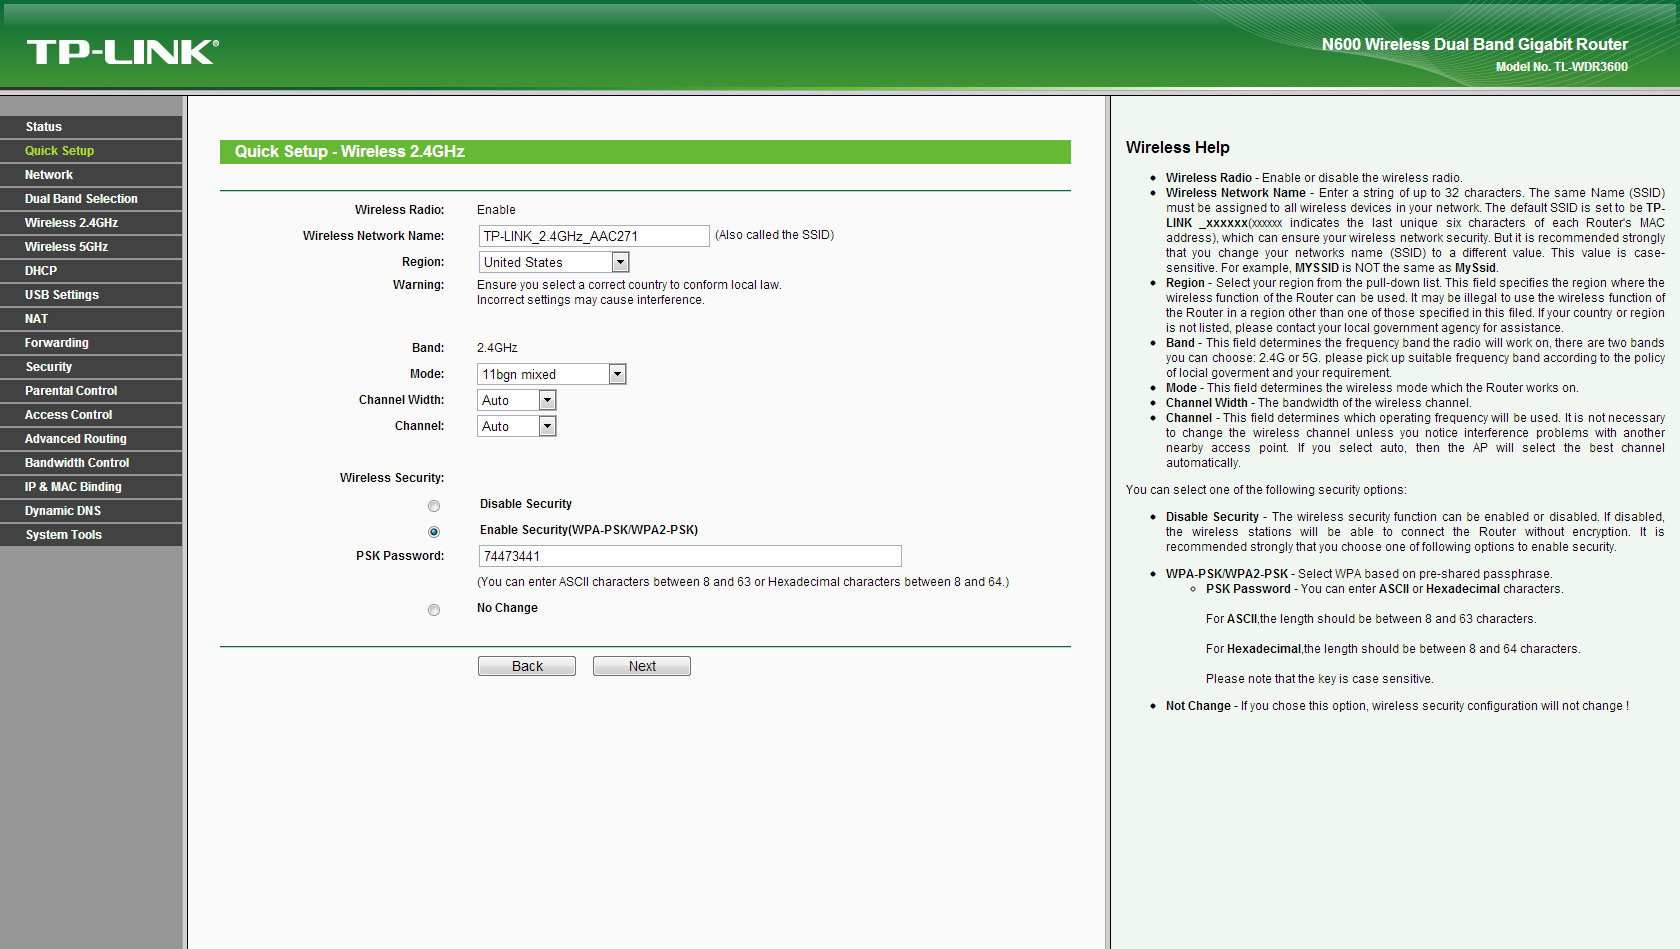Click the 'Enable' Wireless Radio value
The image size is (1680, 949).
pyautogui.click(x=496, y=210)
